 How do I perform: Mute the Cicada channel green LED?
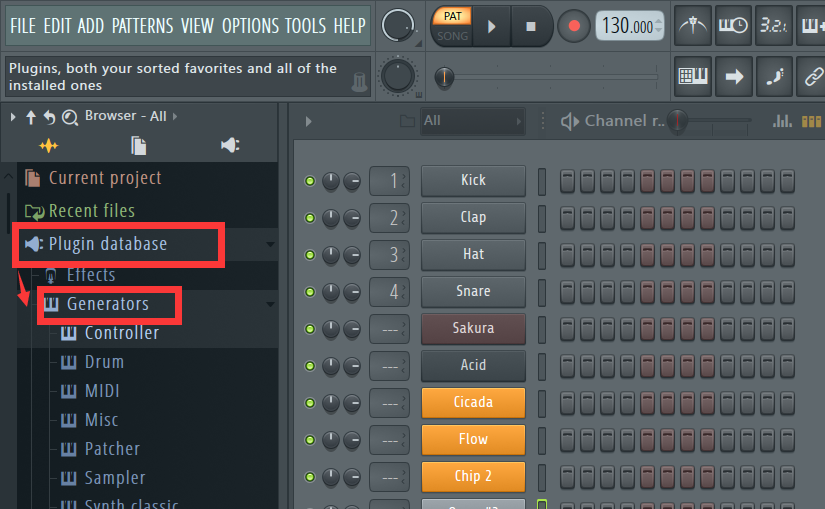point(310,403)
